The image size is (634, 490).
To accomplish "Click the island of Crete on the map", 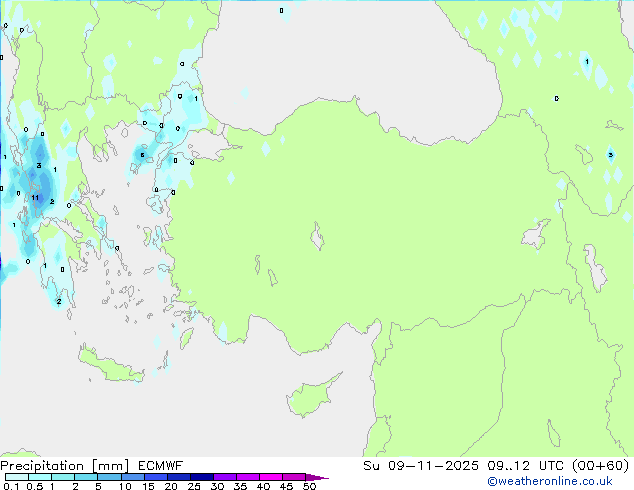I will tap(110, 366).
